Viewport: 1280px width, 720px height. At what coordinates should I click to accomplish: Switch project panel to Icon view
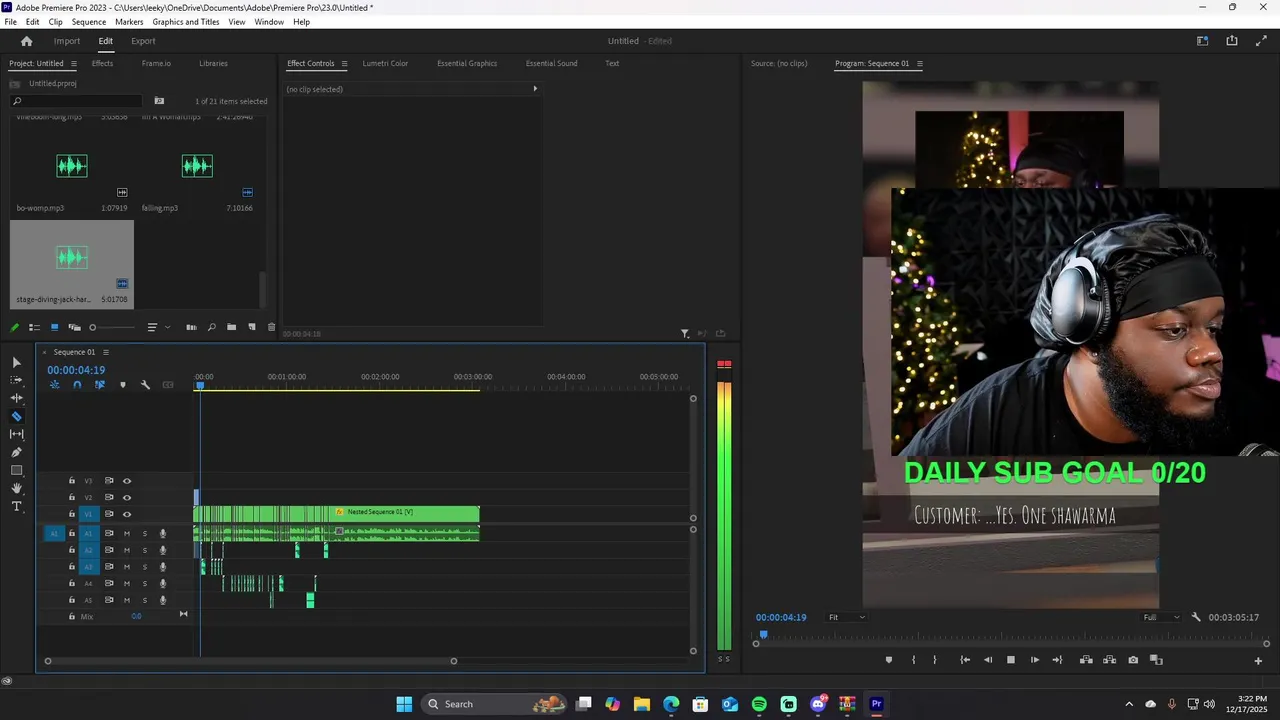(x=54, y=327)
